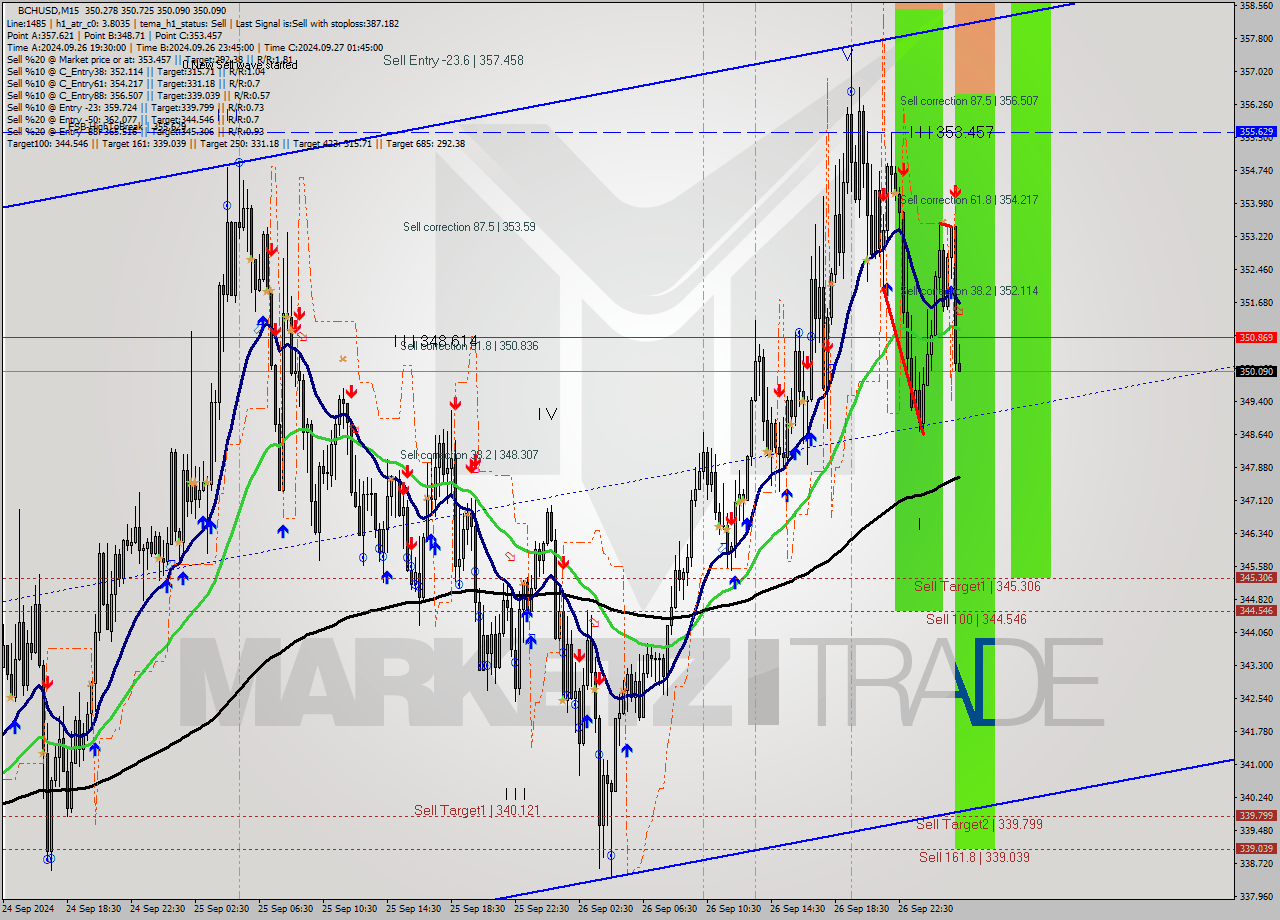
Task: Click the red 345.306 price axis tag
Action: (x=1256, y=578)
